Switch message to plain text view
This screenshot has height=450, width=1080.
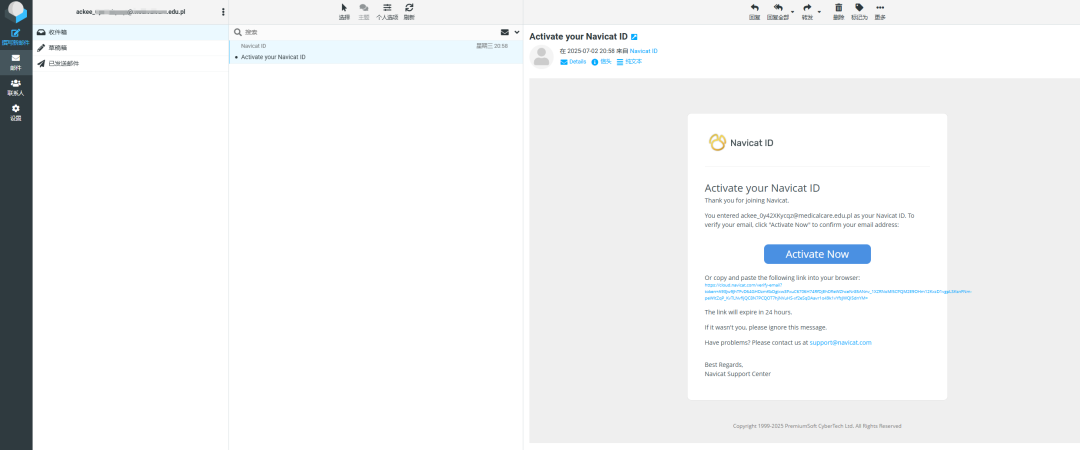[x=629, y=62]
